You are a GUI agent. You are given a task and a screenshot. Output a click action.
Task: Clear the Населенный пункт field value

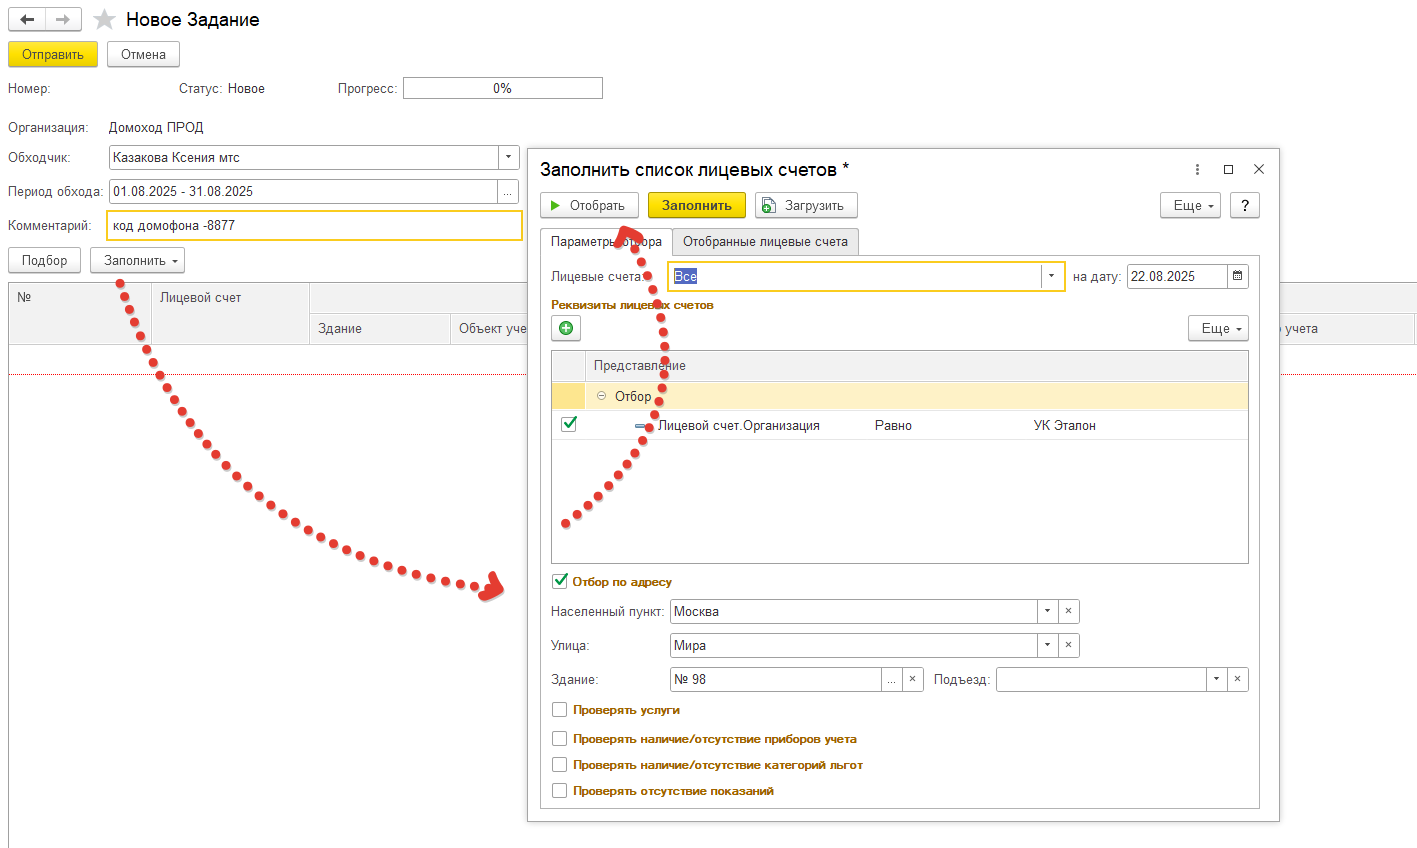pos(1068,611)
